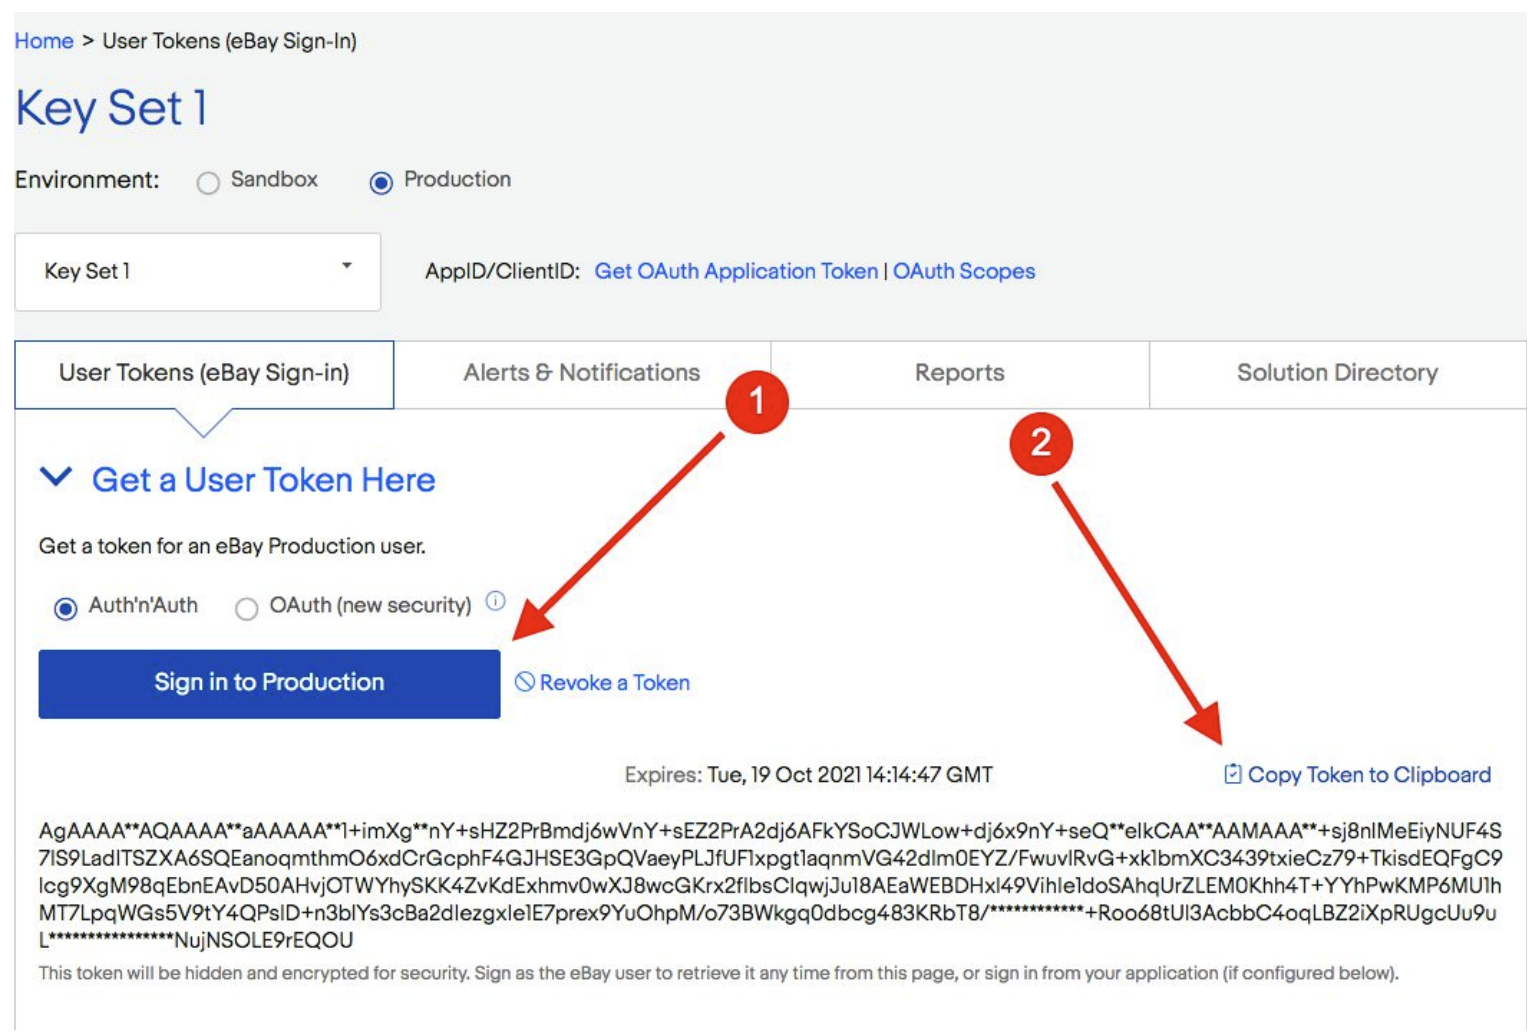This screenshot has height=1032, width=1536.
Task: Select the Production environment radio button
Action: pyautogui.click(x=381, y=183)
